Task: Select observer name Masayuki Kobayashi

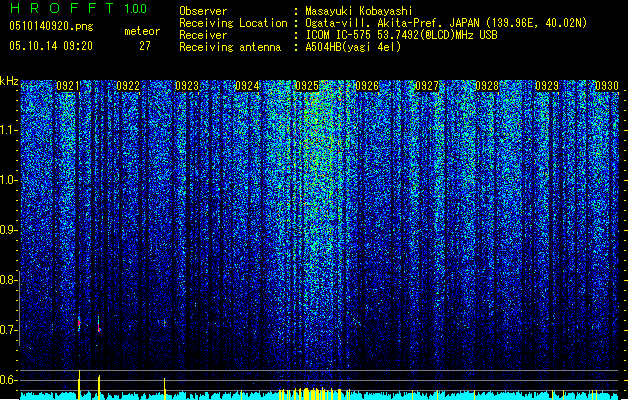Action: pos(359,11)
